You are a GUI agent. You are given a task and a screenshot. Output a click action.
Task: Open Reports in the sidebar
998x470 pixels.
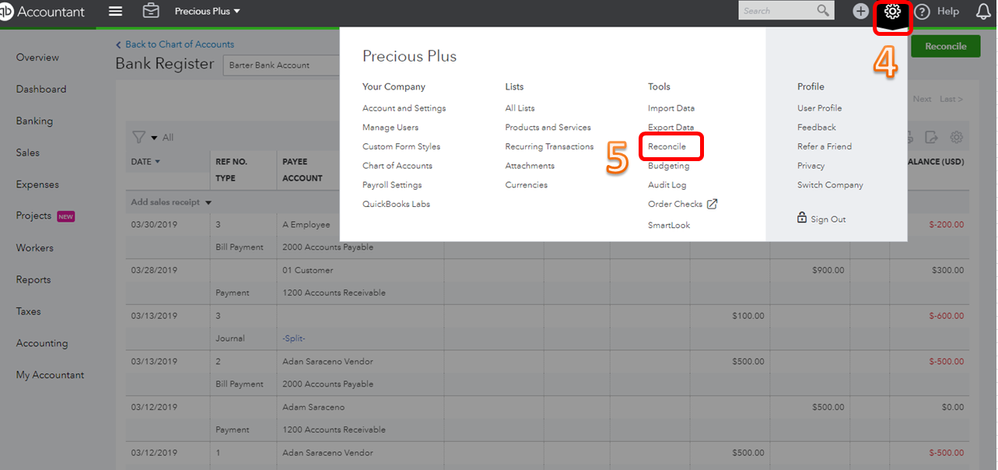[x=33, y=280]
